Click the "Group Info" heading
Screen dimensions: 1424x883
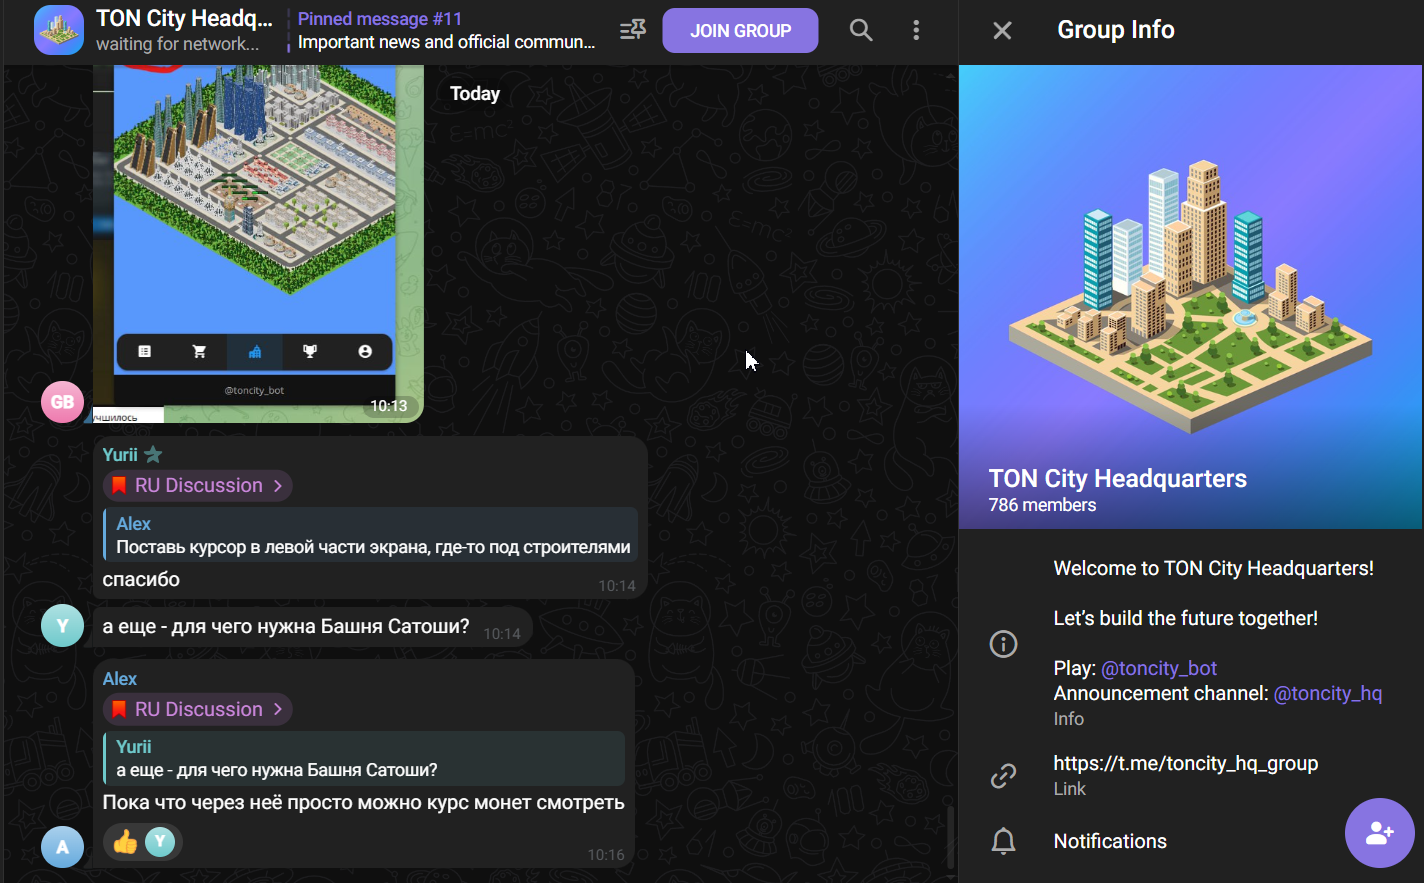(1116, 31)
